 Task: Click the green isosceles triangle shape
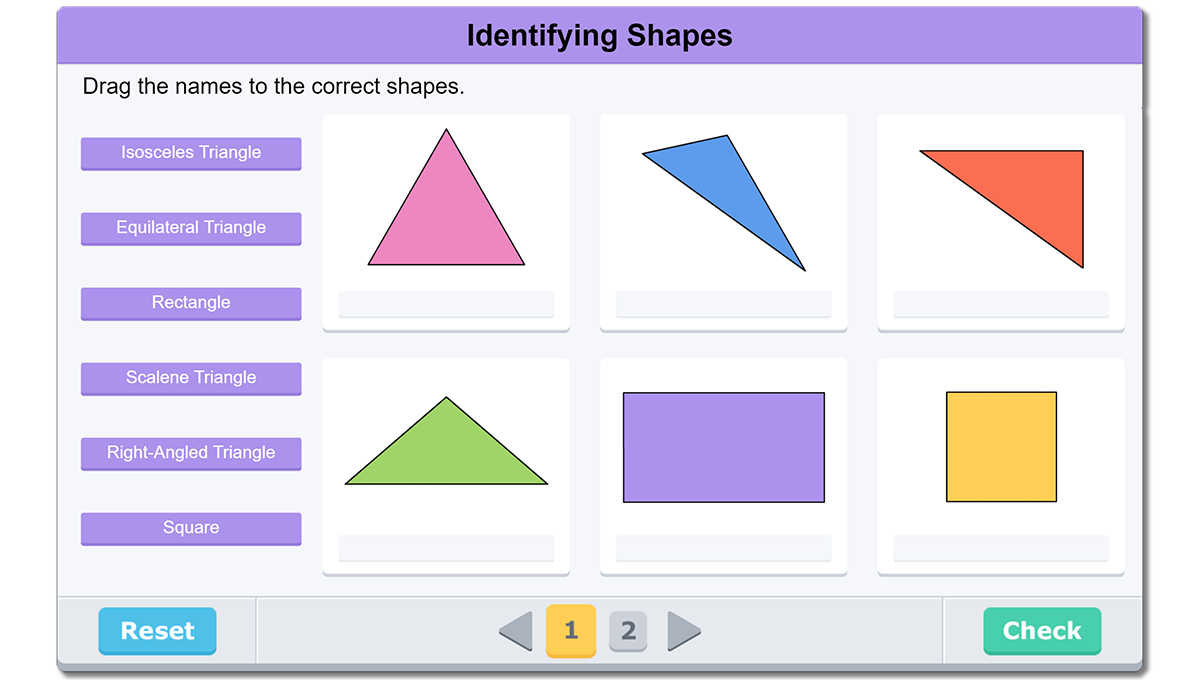(446, 455)
